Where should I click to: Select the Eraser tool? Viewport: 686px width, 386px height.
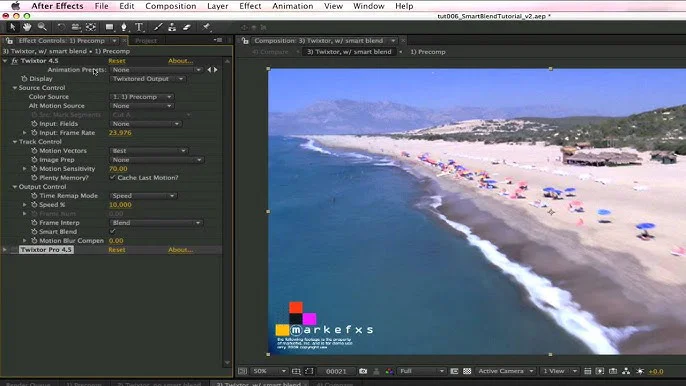[x=187, y=27]
